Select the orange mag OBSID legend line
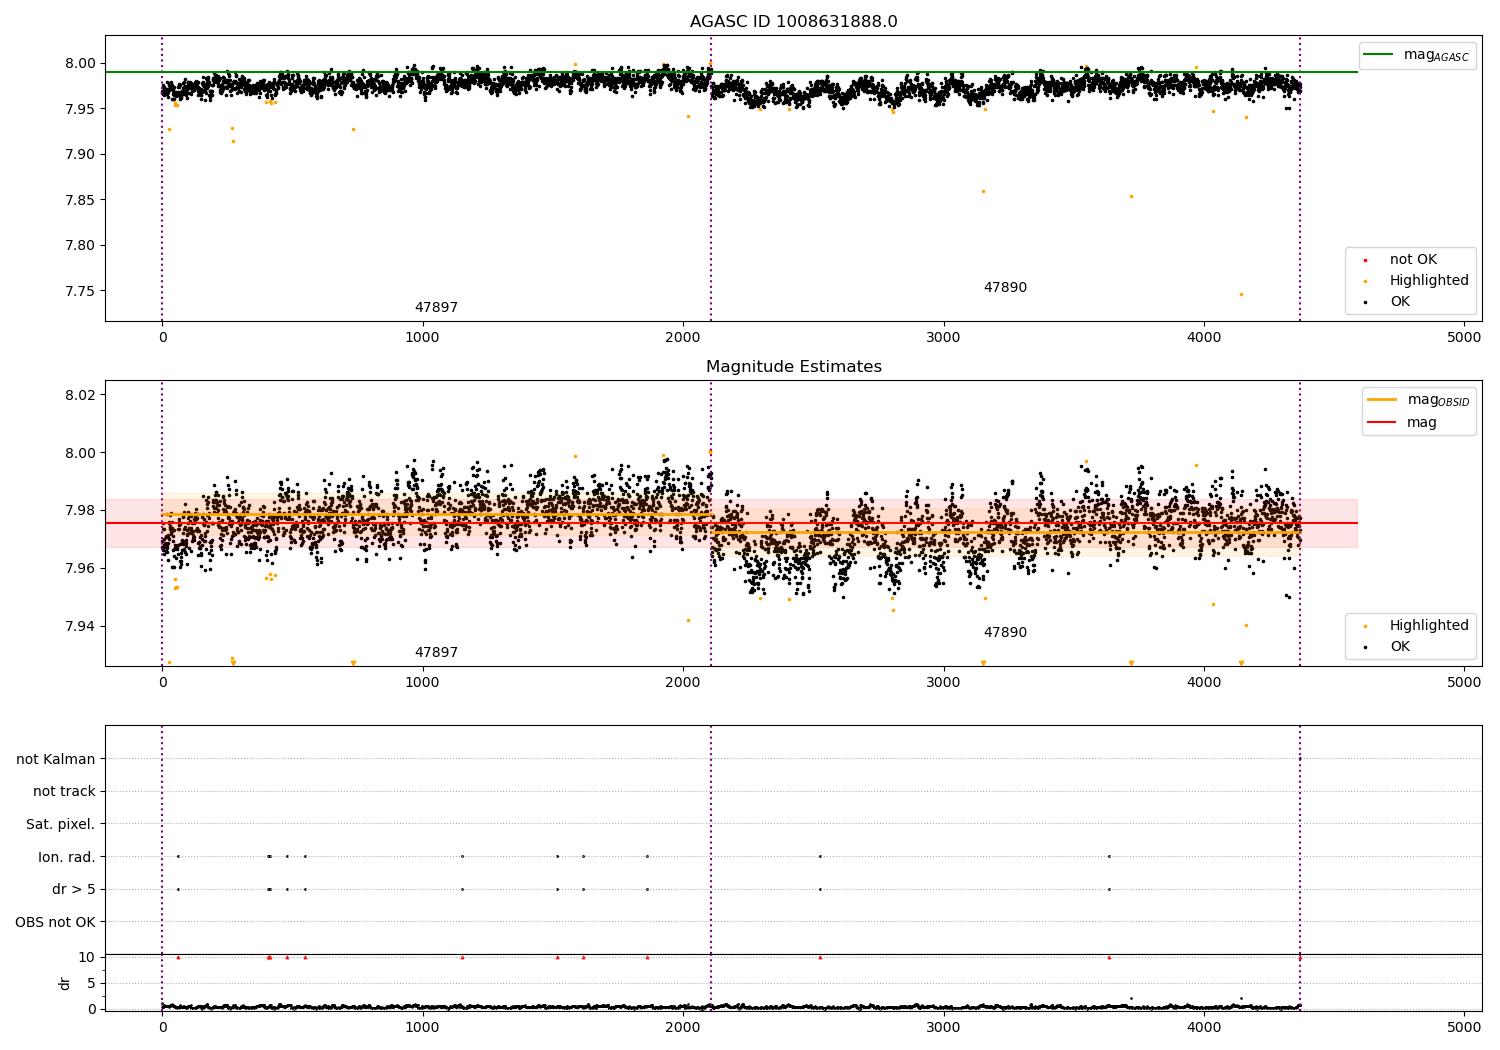This screenshot has width=1500, height=1050. [x=1383, y=400]
